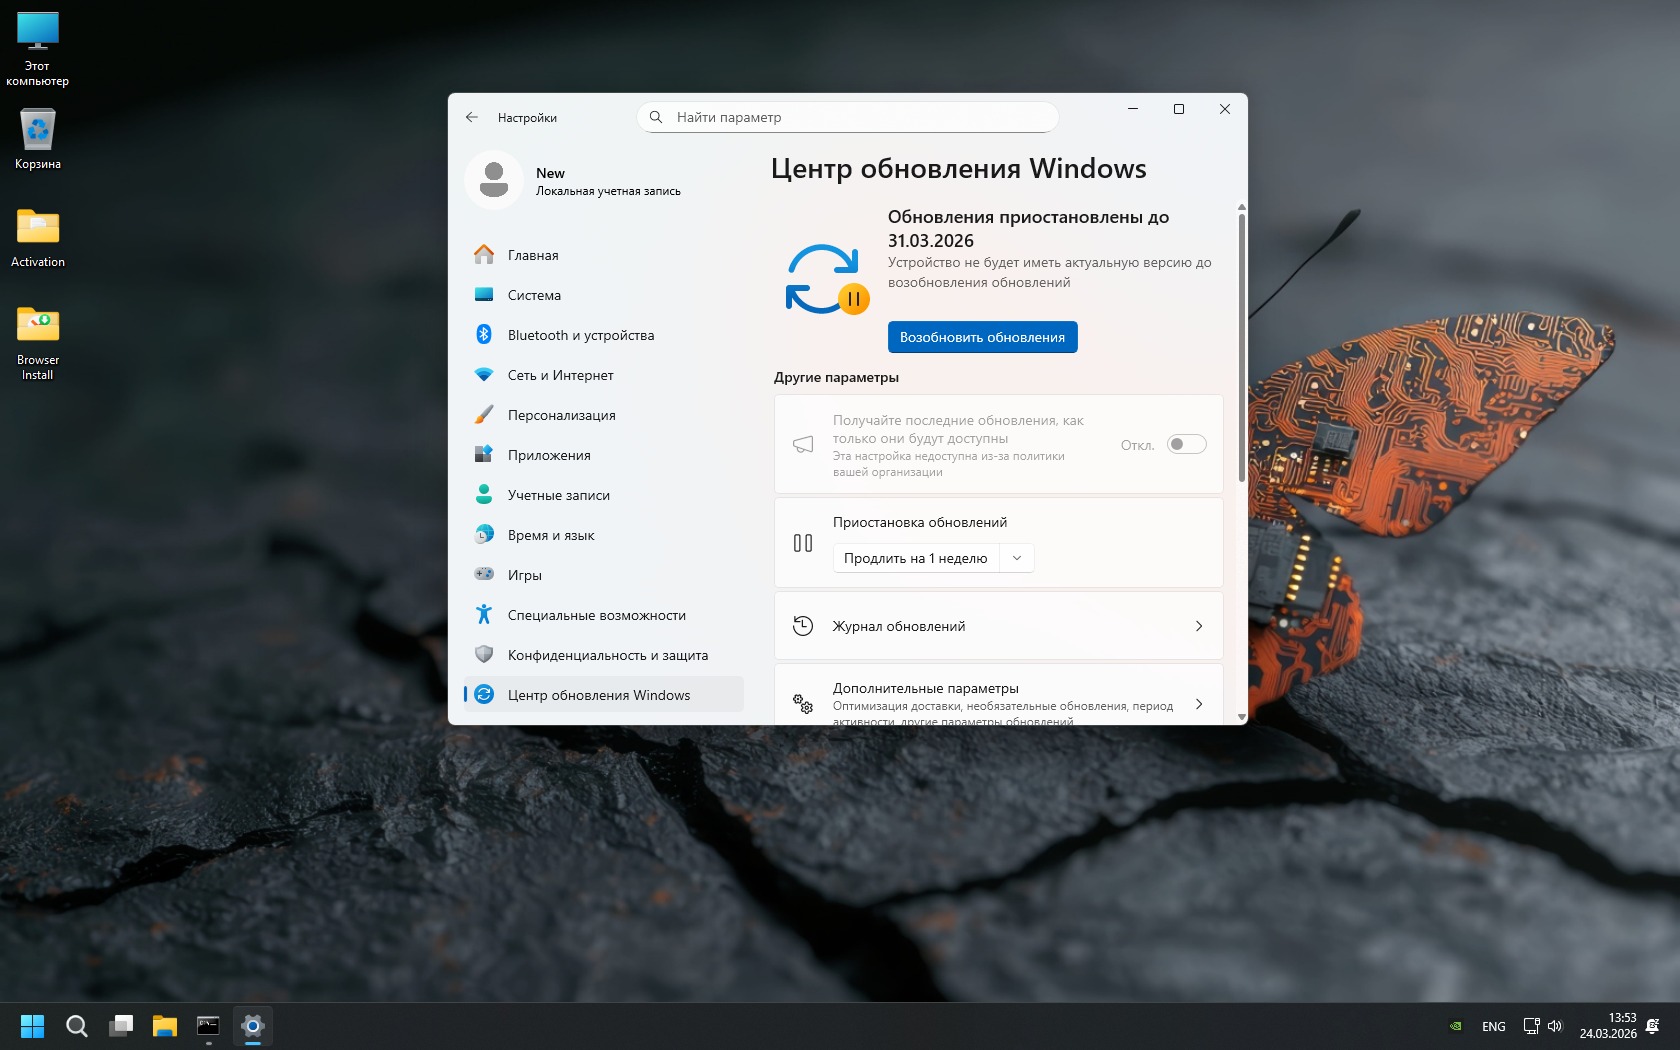This screenshot has height=1050, width=1680.
Task: Click the volume icon in system tray
Action: pyautogui.click(x=1555, y=1026)
